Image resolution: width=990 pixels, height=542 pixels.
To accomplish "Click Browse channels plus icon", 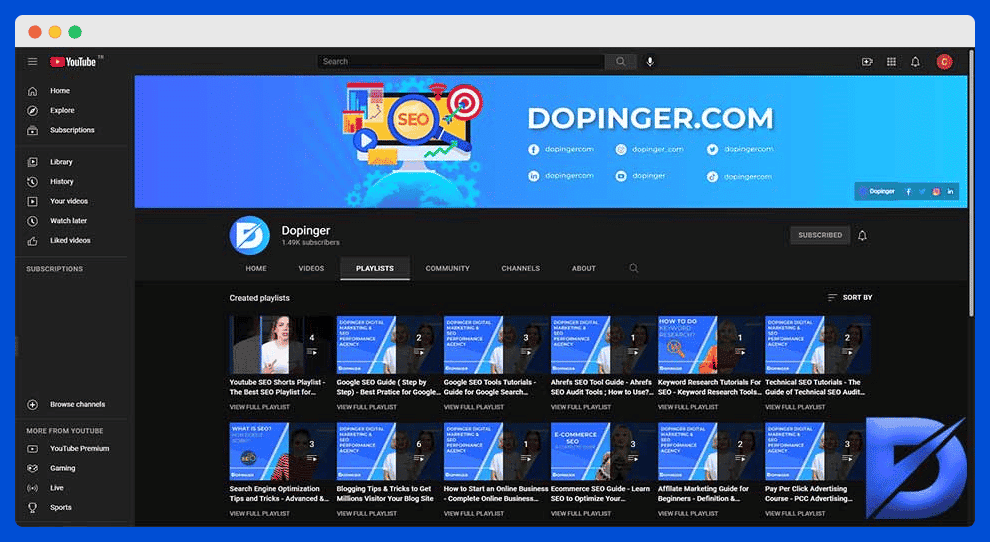I will point(32,405).
